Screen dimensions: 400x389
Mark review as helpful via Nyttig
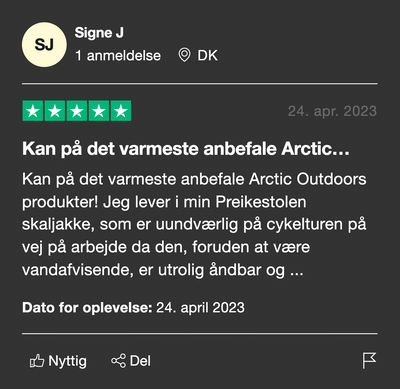[x=58, y=361]
